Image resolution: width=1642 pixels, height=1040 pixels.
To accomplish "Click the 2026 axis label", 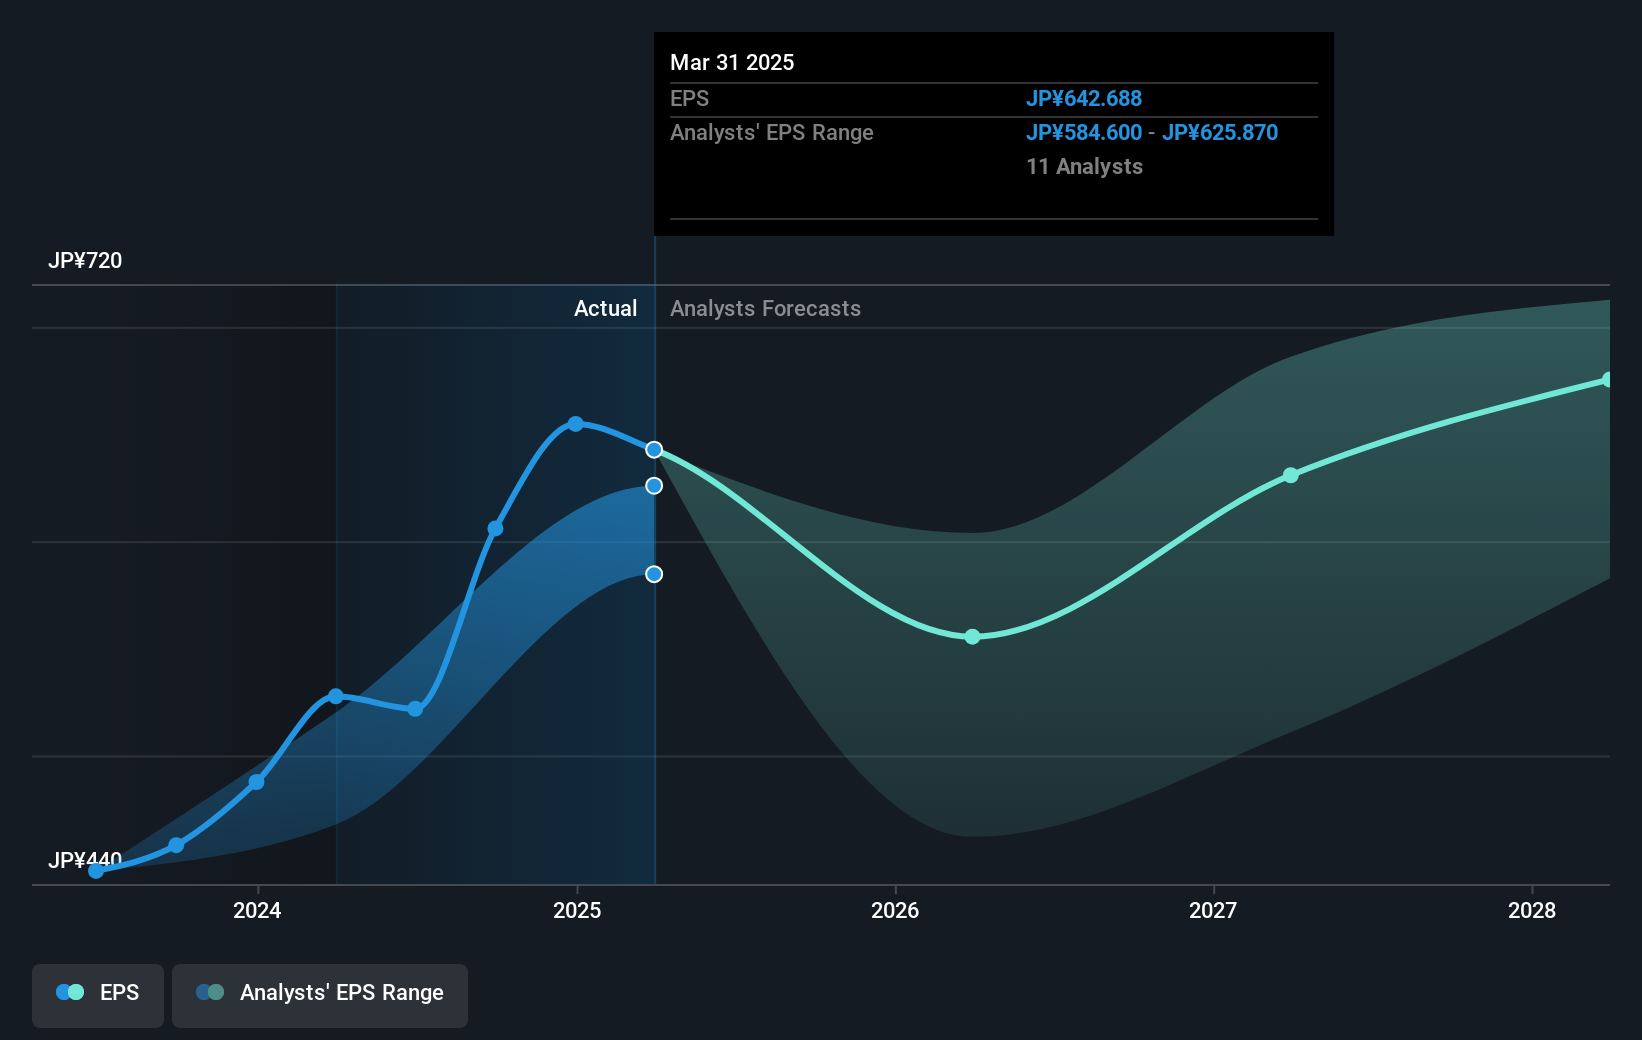I will 895,910.
